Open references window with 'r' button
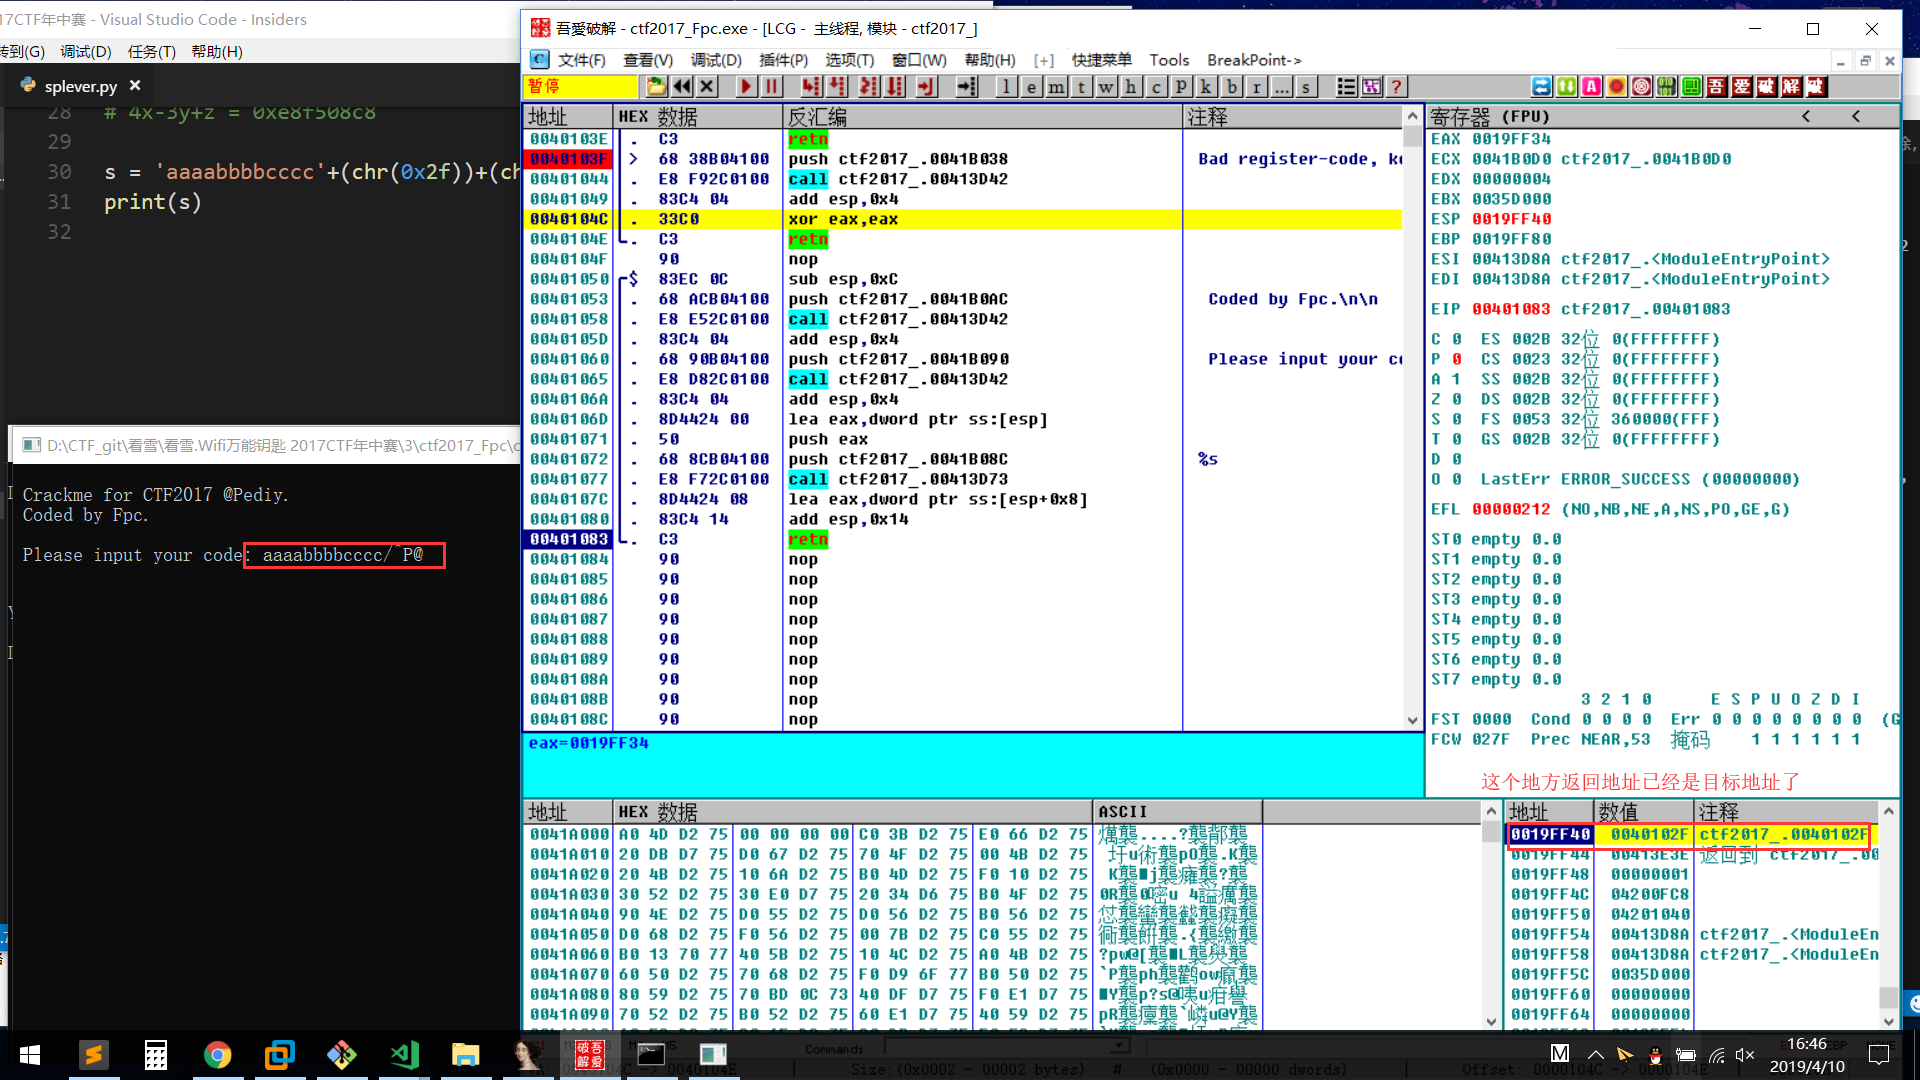The width and height of the screenshot is (1920, 1080). (1257, 87)
